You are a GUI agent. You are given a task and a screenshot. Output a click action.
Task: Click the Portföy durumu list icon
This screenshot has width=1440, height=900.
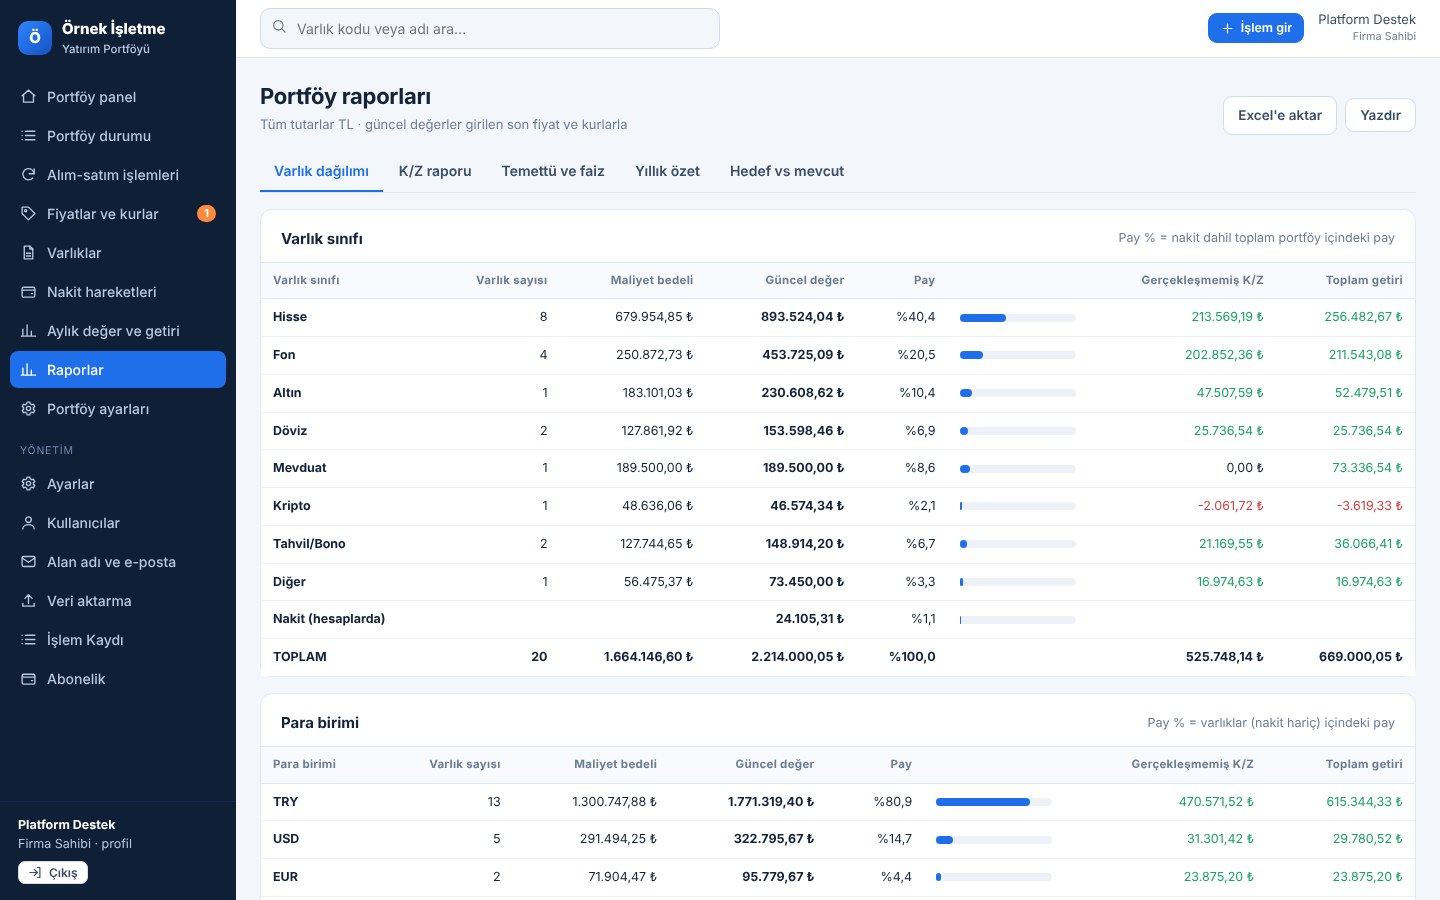click(28, 136)
